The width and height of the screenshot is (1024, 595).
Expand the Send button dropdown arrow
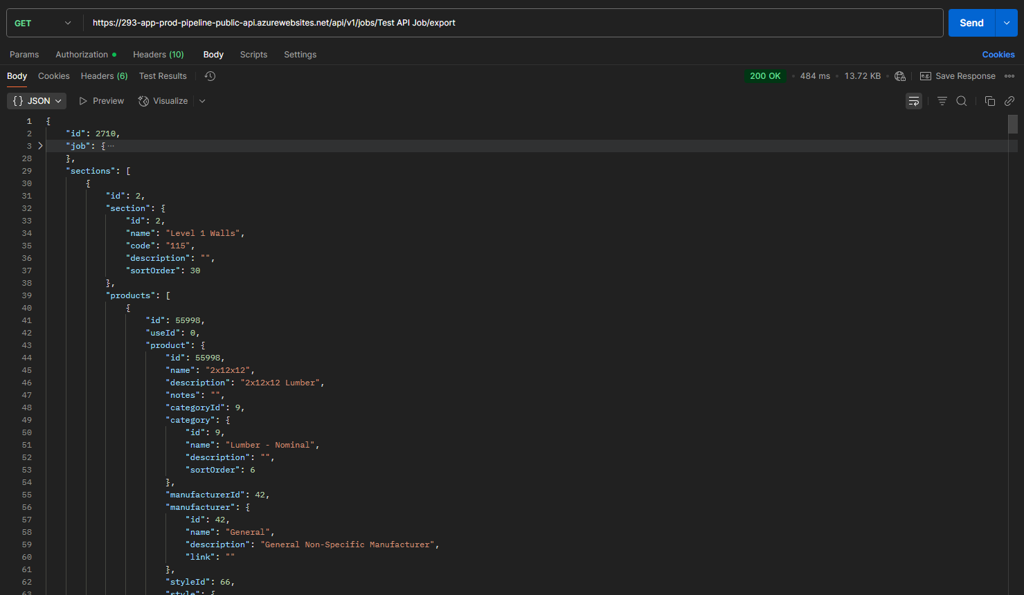coord(1006,23)
